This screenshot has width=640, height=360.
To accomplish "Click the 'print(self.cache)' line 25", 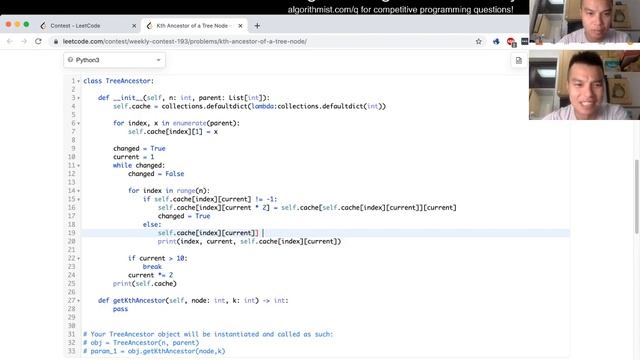I will pyautogui.click(x=144, y=283).
